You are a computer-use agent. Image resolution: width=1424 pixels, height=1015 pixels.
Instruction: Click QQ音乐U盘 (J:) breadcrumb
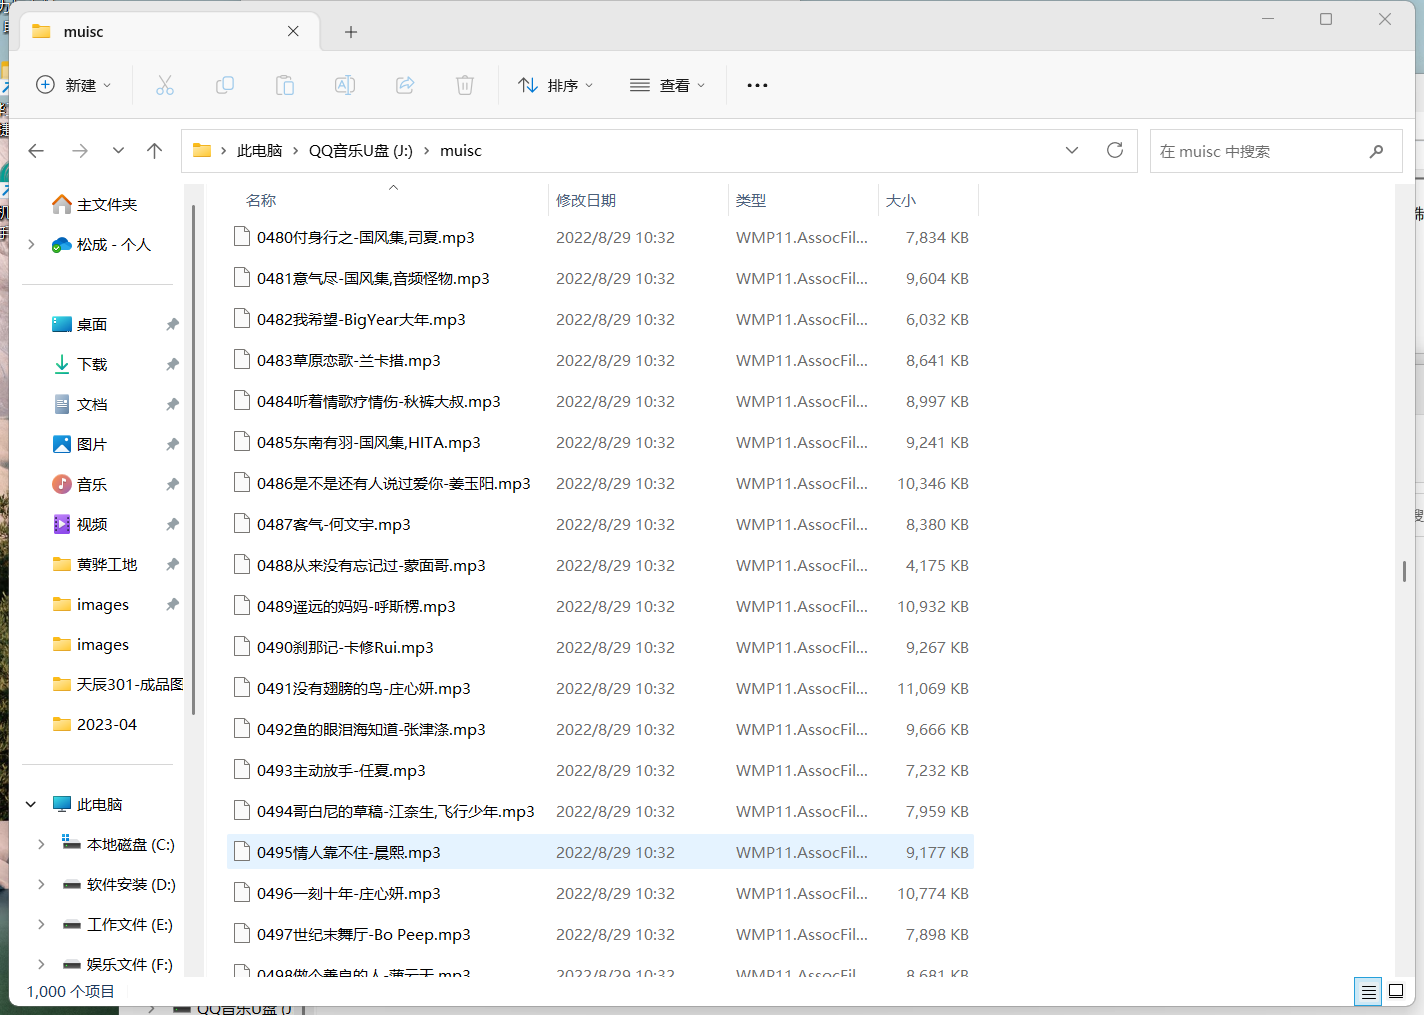pyautogui.click(x=361, y=150)
